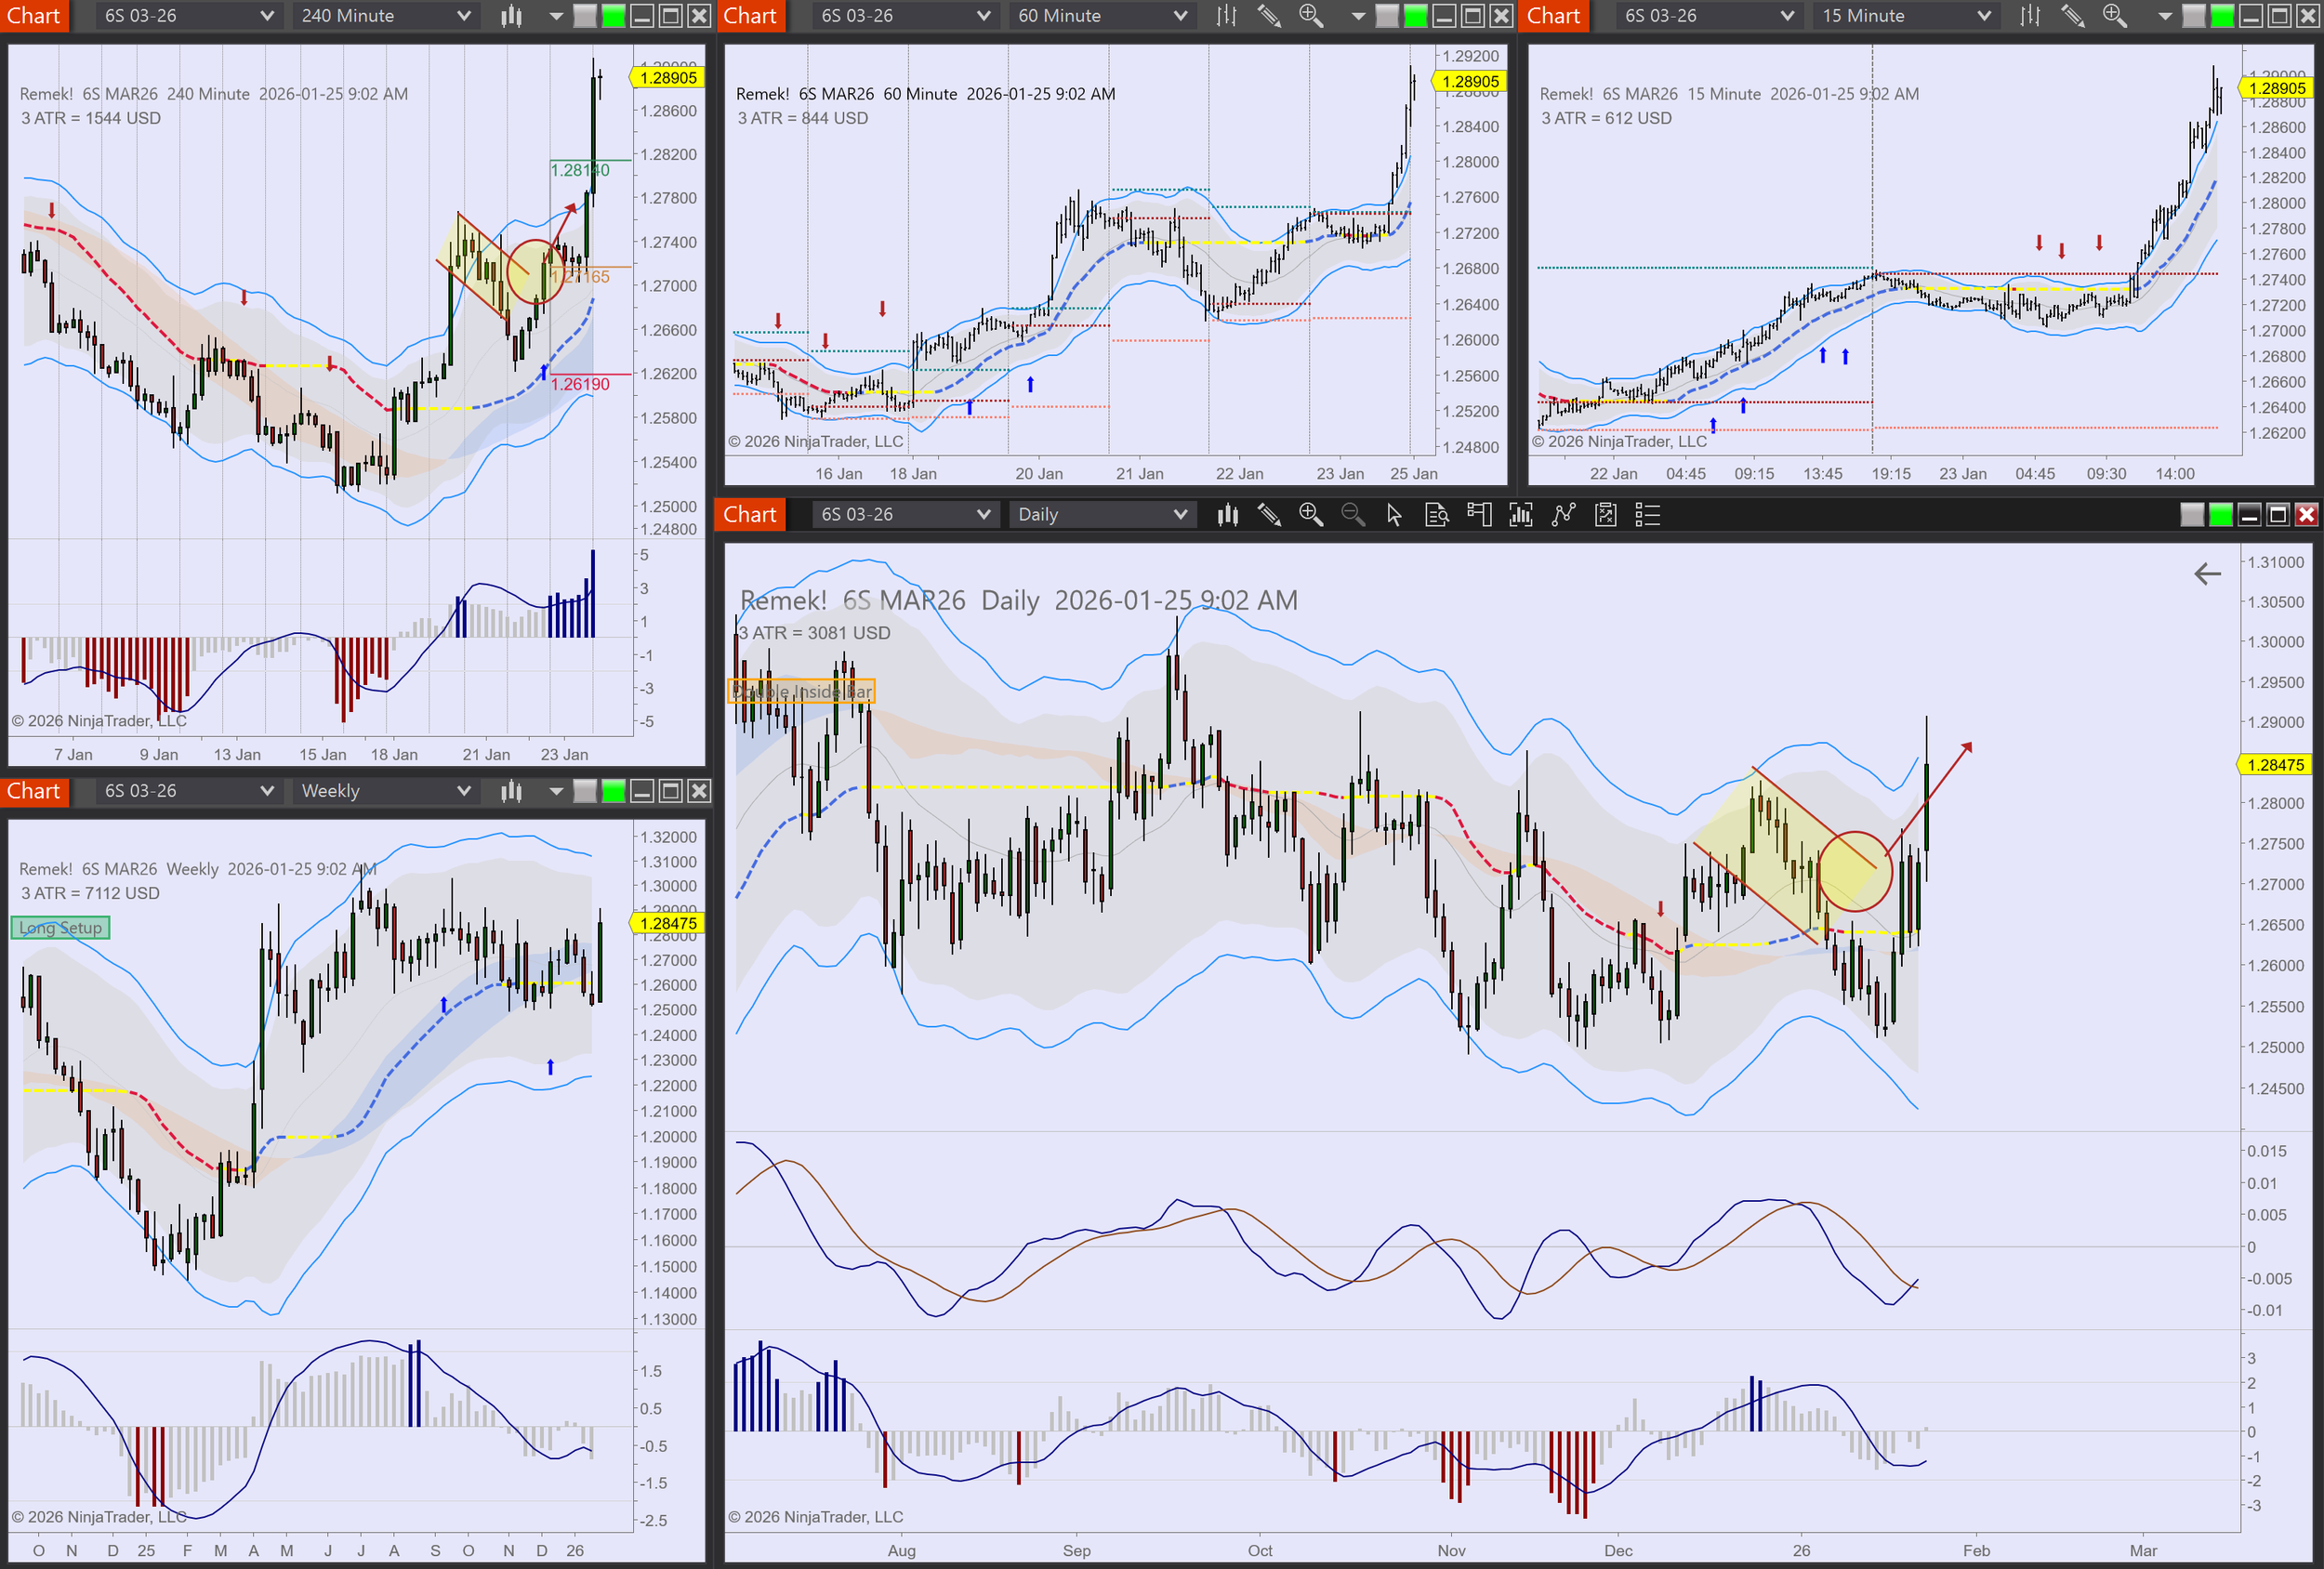Click zoom in magnifier on Daily chart

point(1310,515)
